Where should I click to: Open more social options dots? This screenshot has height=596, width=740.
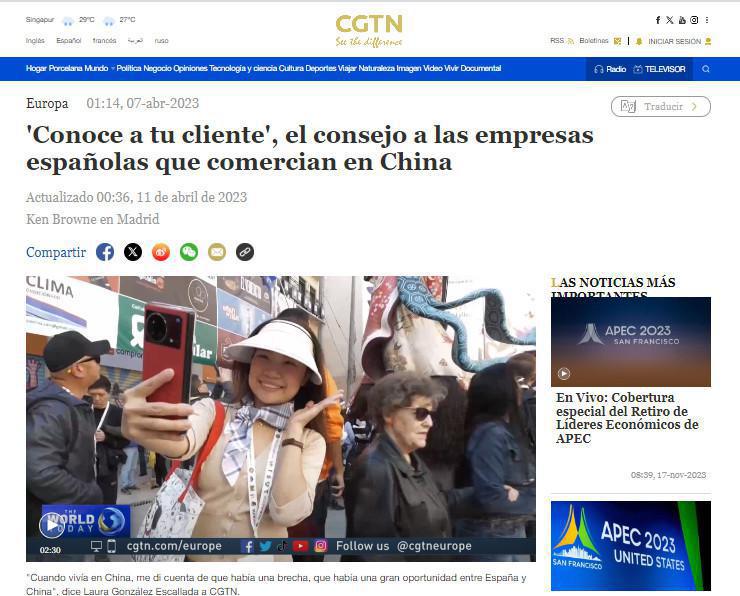click(706, 20)
